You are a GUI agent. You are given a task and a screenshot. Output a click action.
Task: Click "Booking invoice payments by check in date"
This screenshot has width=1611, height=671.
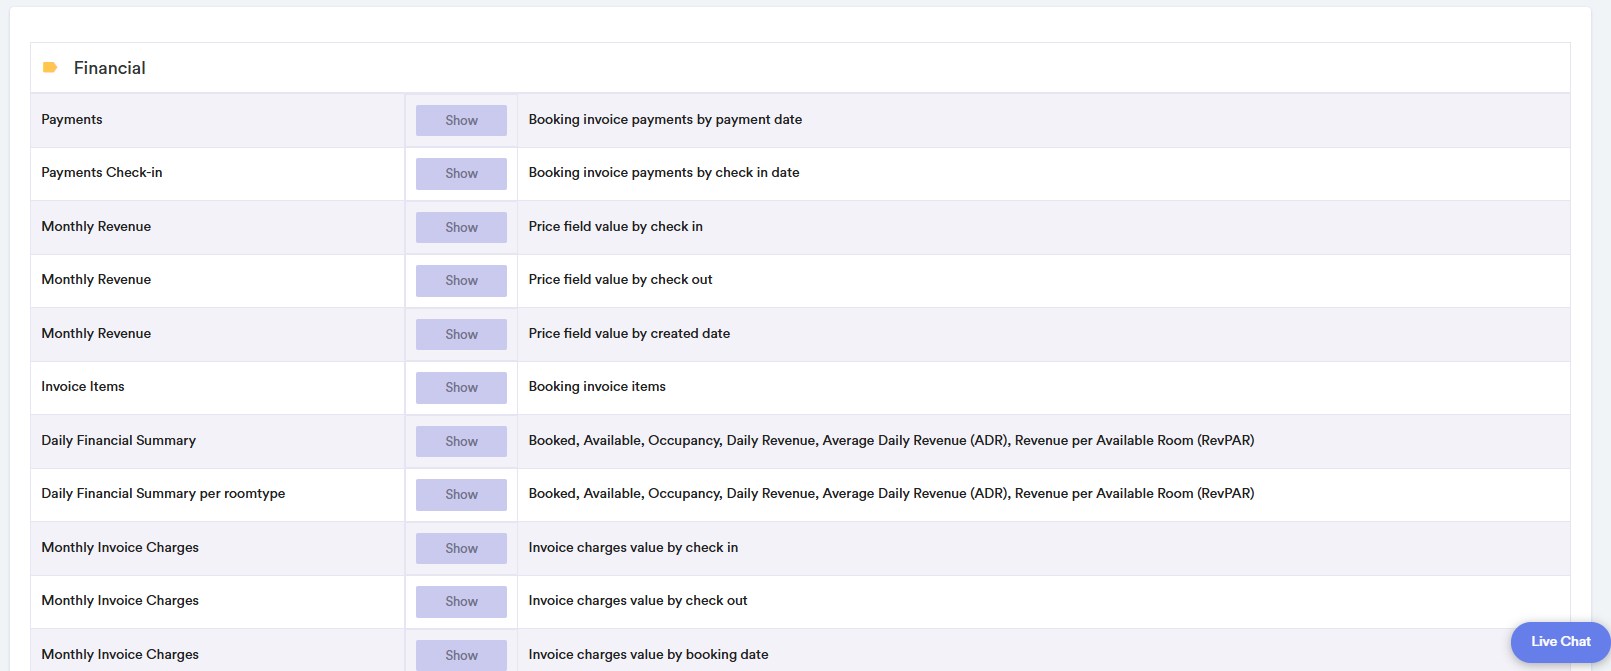point(664,172)
